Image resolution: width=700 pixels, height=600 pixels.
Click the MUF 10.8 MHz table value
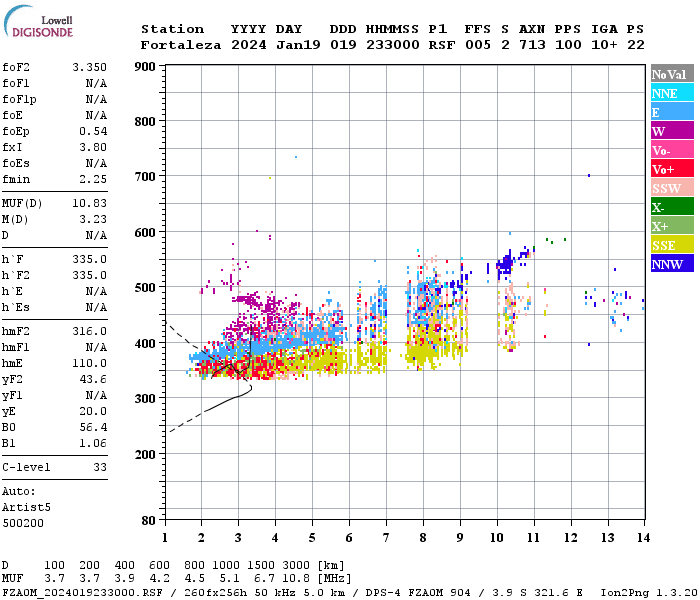click(295, 579)
